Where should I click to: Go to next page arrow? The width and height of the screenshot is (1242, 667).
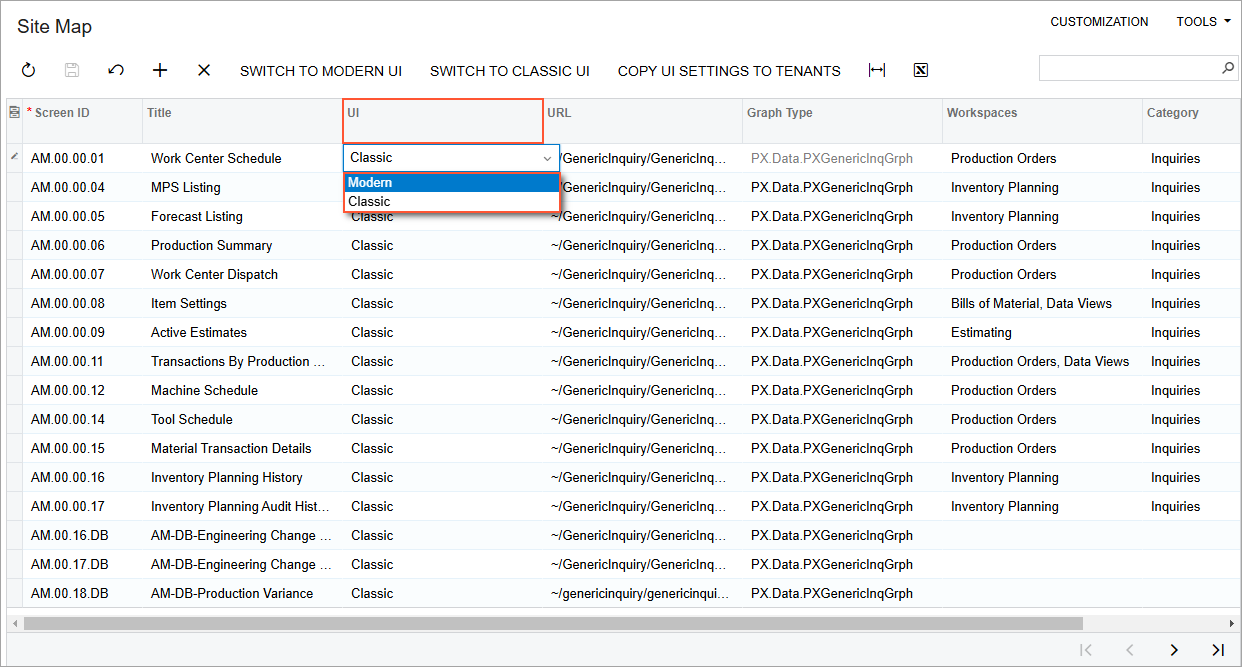1174,650
